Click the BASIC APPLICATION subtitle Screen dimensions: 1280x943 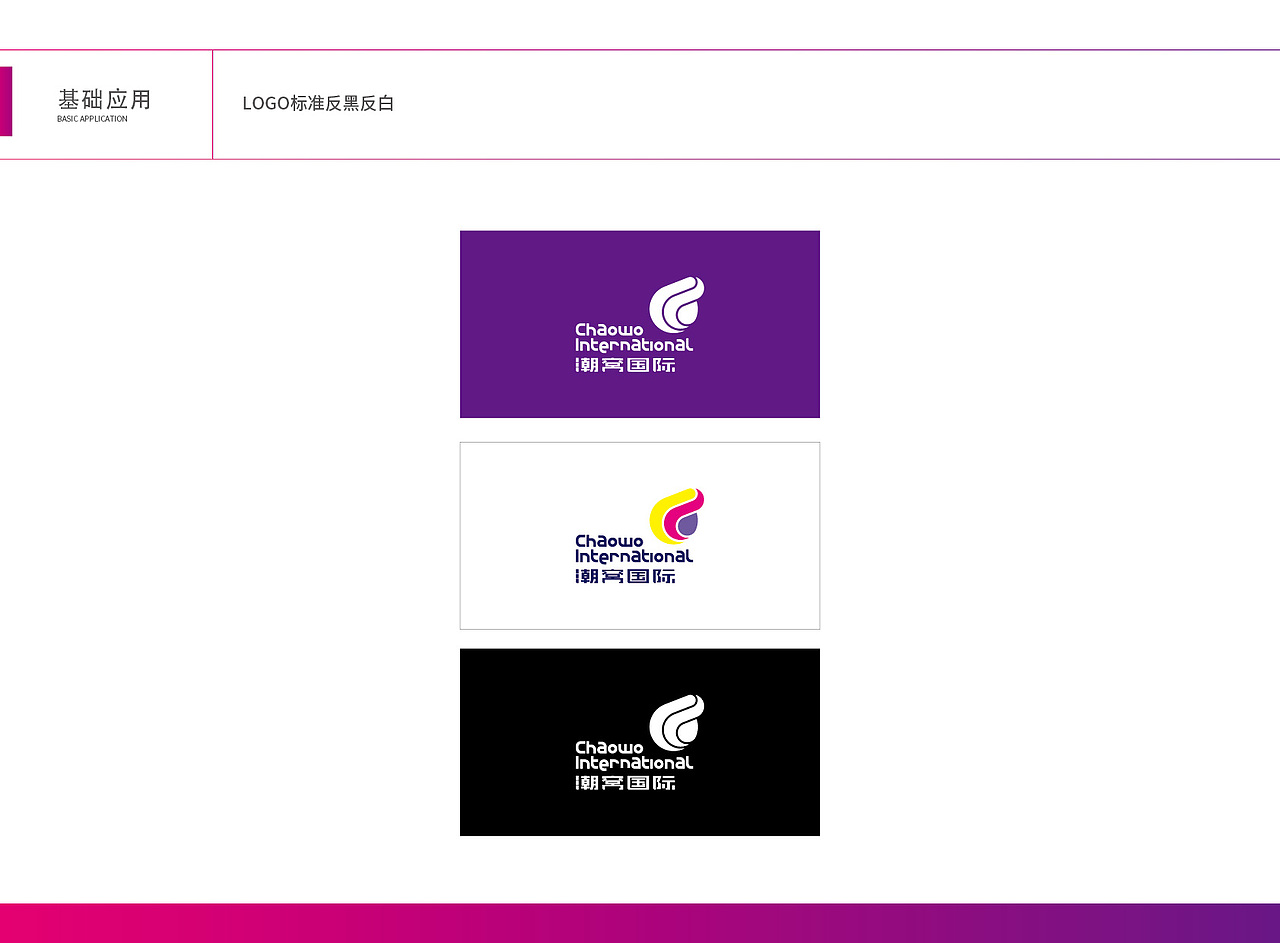coord(92,119)
